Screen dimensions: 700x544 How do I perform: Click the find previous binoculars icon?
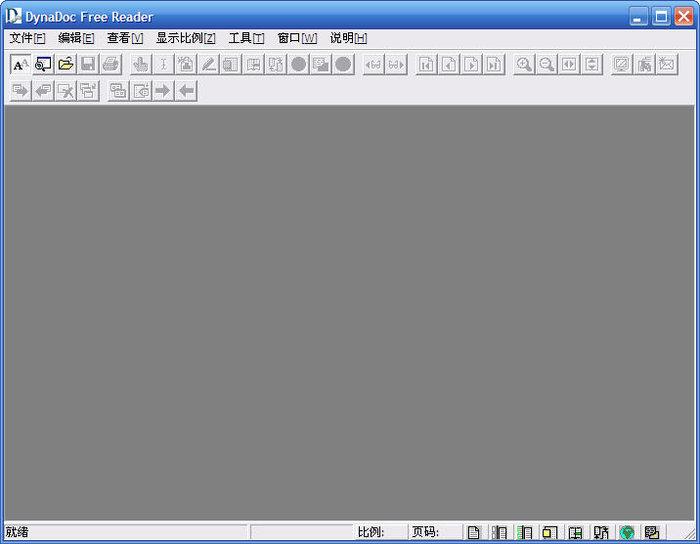coord(374,65)
